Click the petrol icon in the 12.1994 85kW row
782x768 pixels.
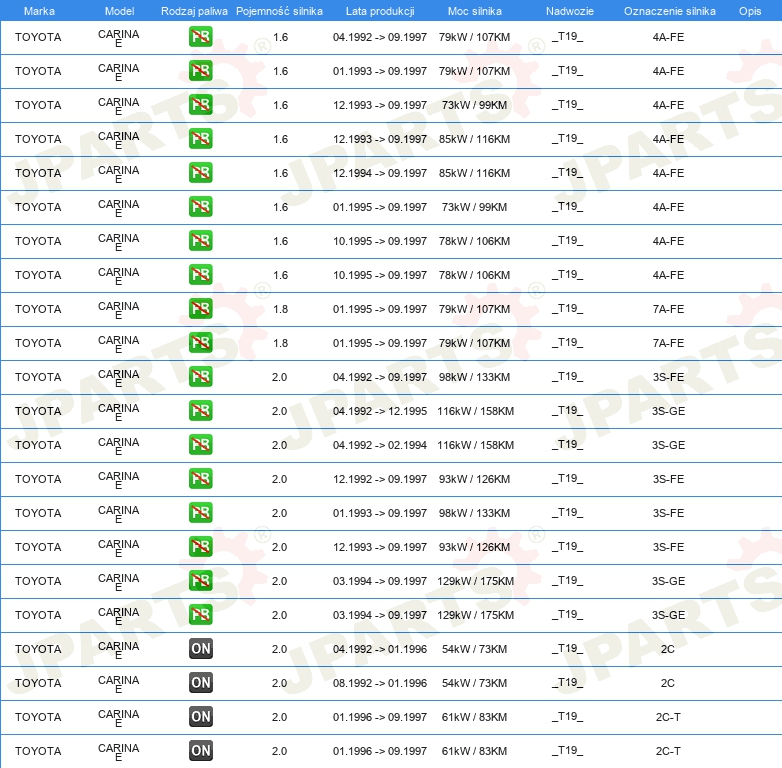pyautogui.click(x=200, y=173)
